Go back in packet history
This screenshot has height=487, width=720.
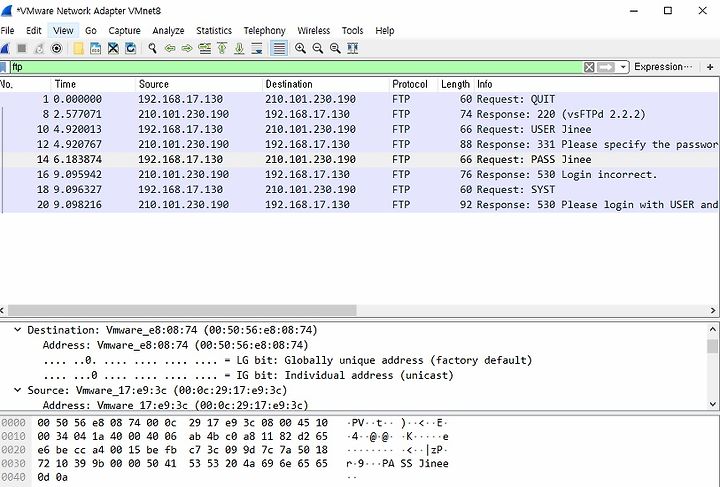[170, 48]
